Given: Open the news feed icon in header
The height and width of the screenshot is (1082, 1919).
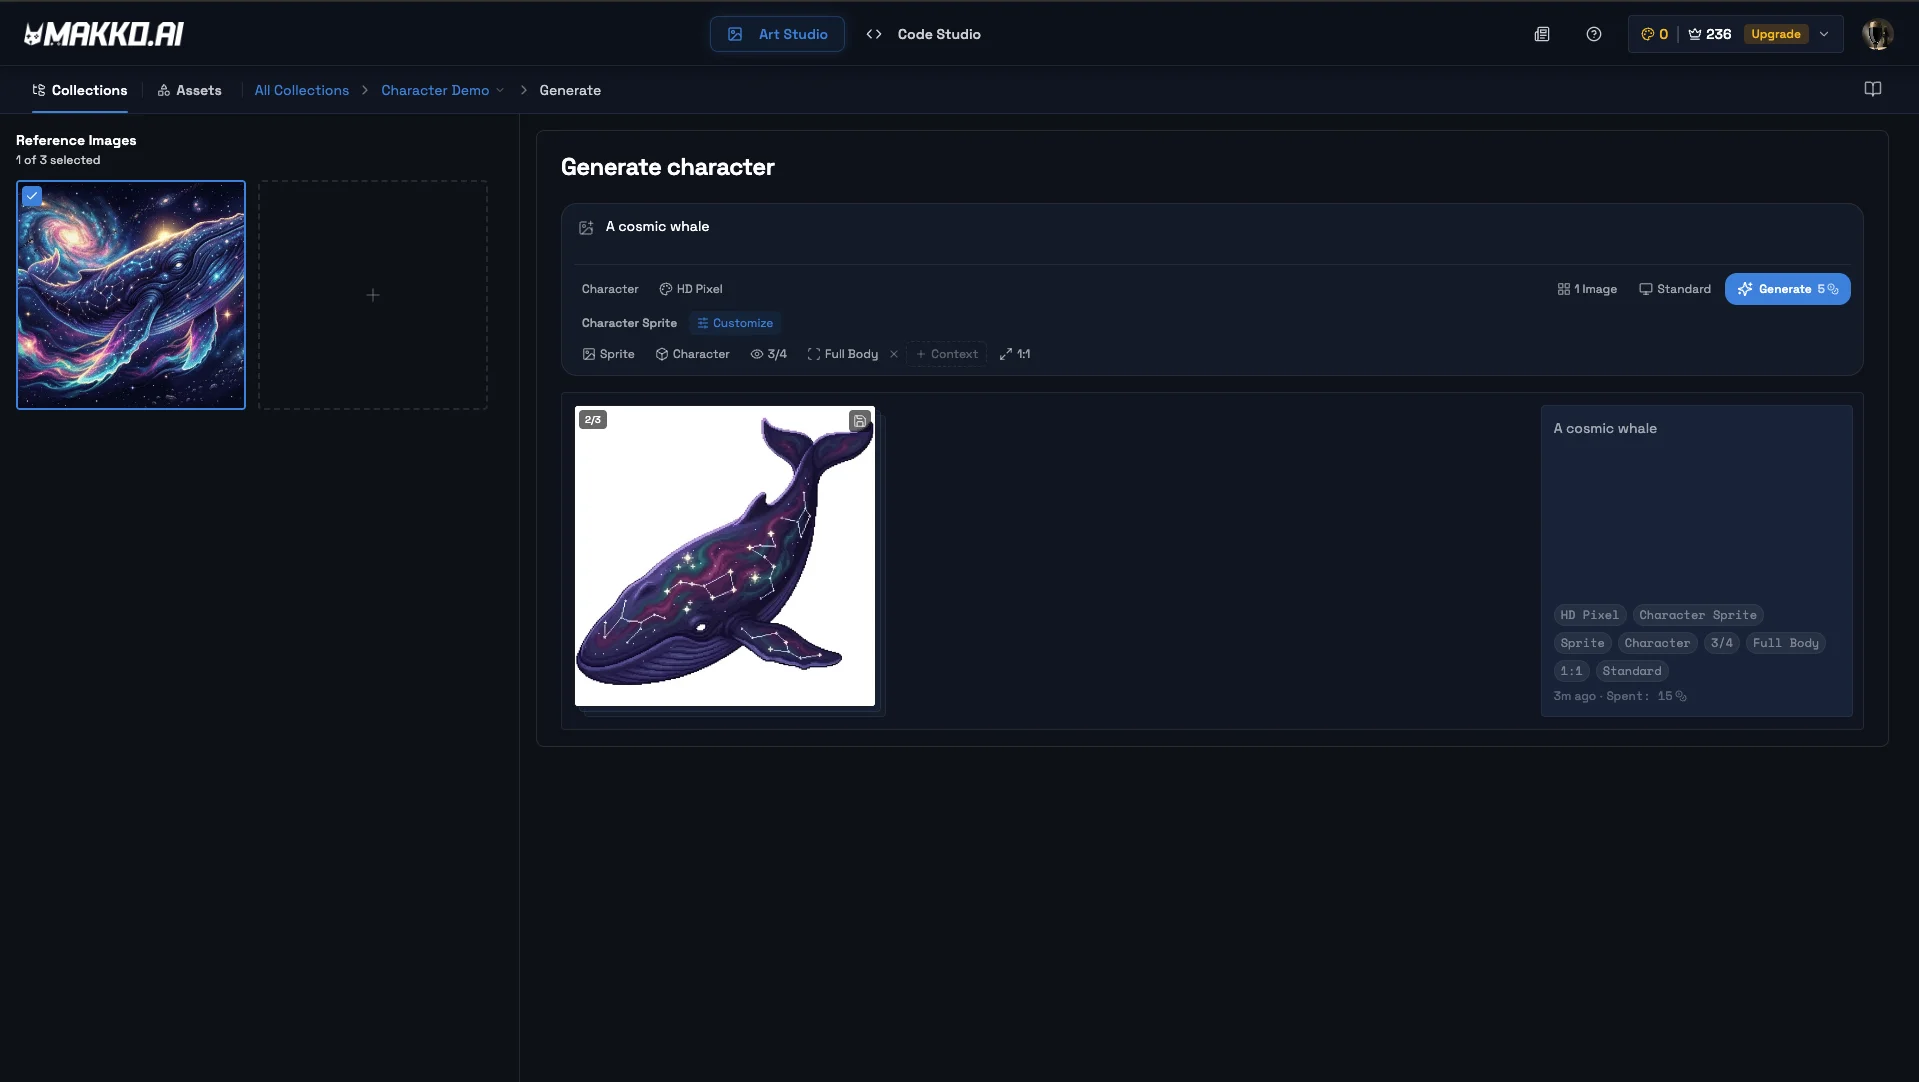Looking at the screenshot, I should (1541, 34).
